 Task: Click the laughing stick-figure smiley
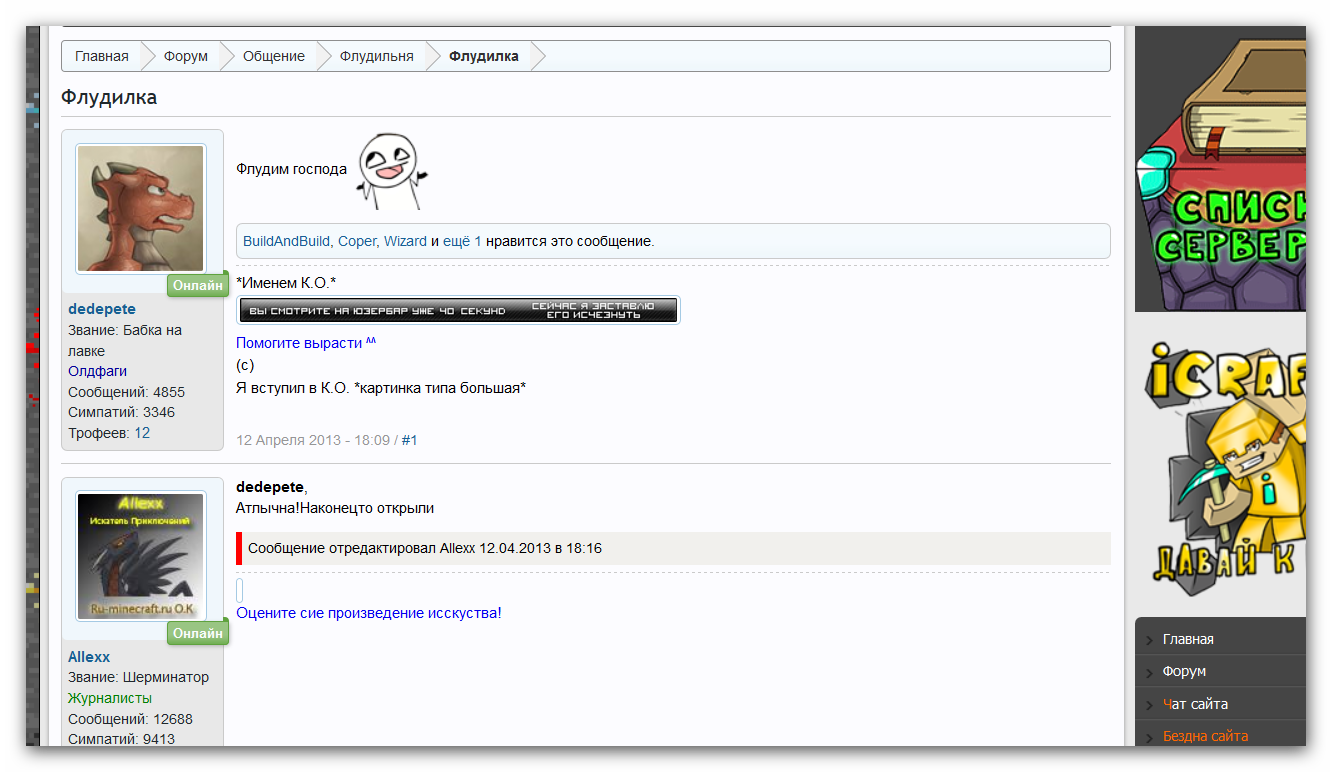pyautogui.click(x=391, y=169)
